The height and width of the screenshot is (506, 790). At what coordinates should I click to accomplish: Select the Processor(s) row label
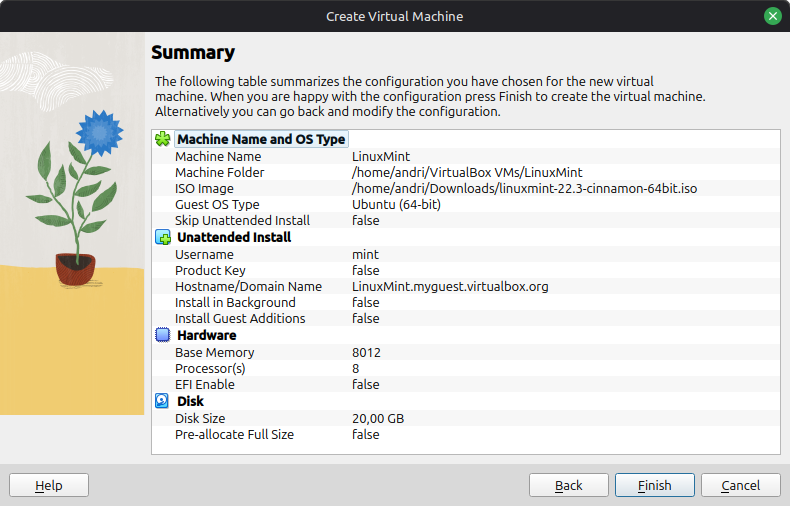pyautogui.click(x=210, y=368)
